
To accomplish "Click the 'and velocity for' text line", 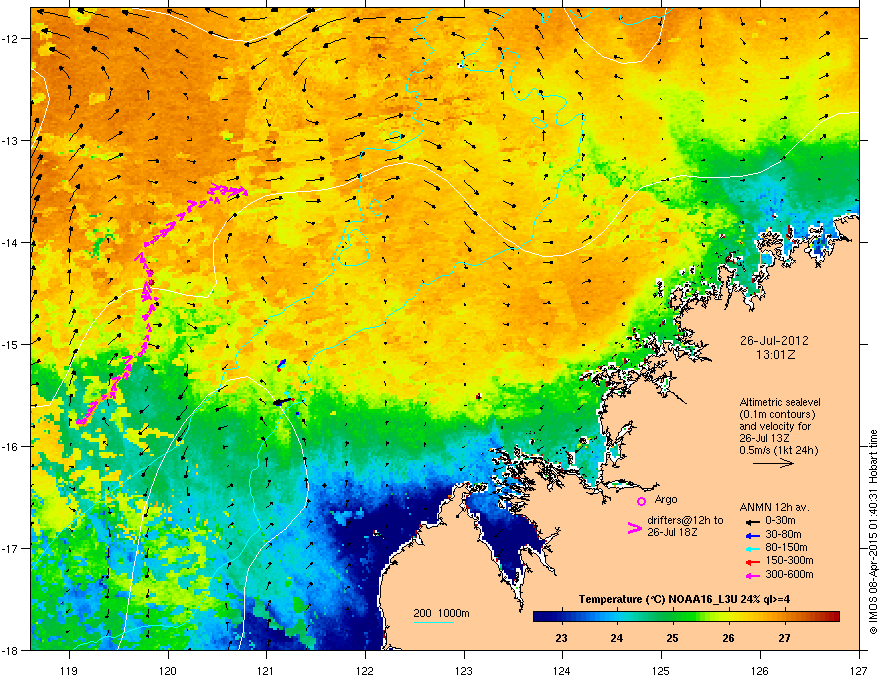I will 775,426.
